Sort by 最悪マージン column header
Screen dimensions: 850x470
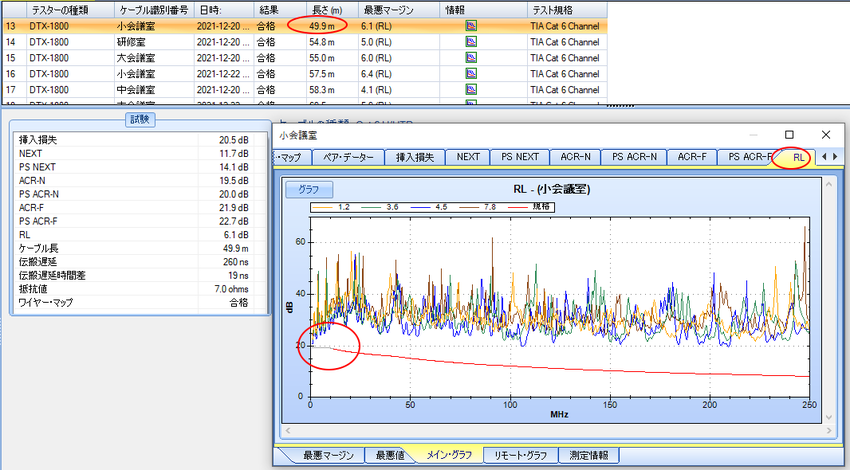(x=399, y=10)
